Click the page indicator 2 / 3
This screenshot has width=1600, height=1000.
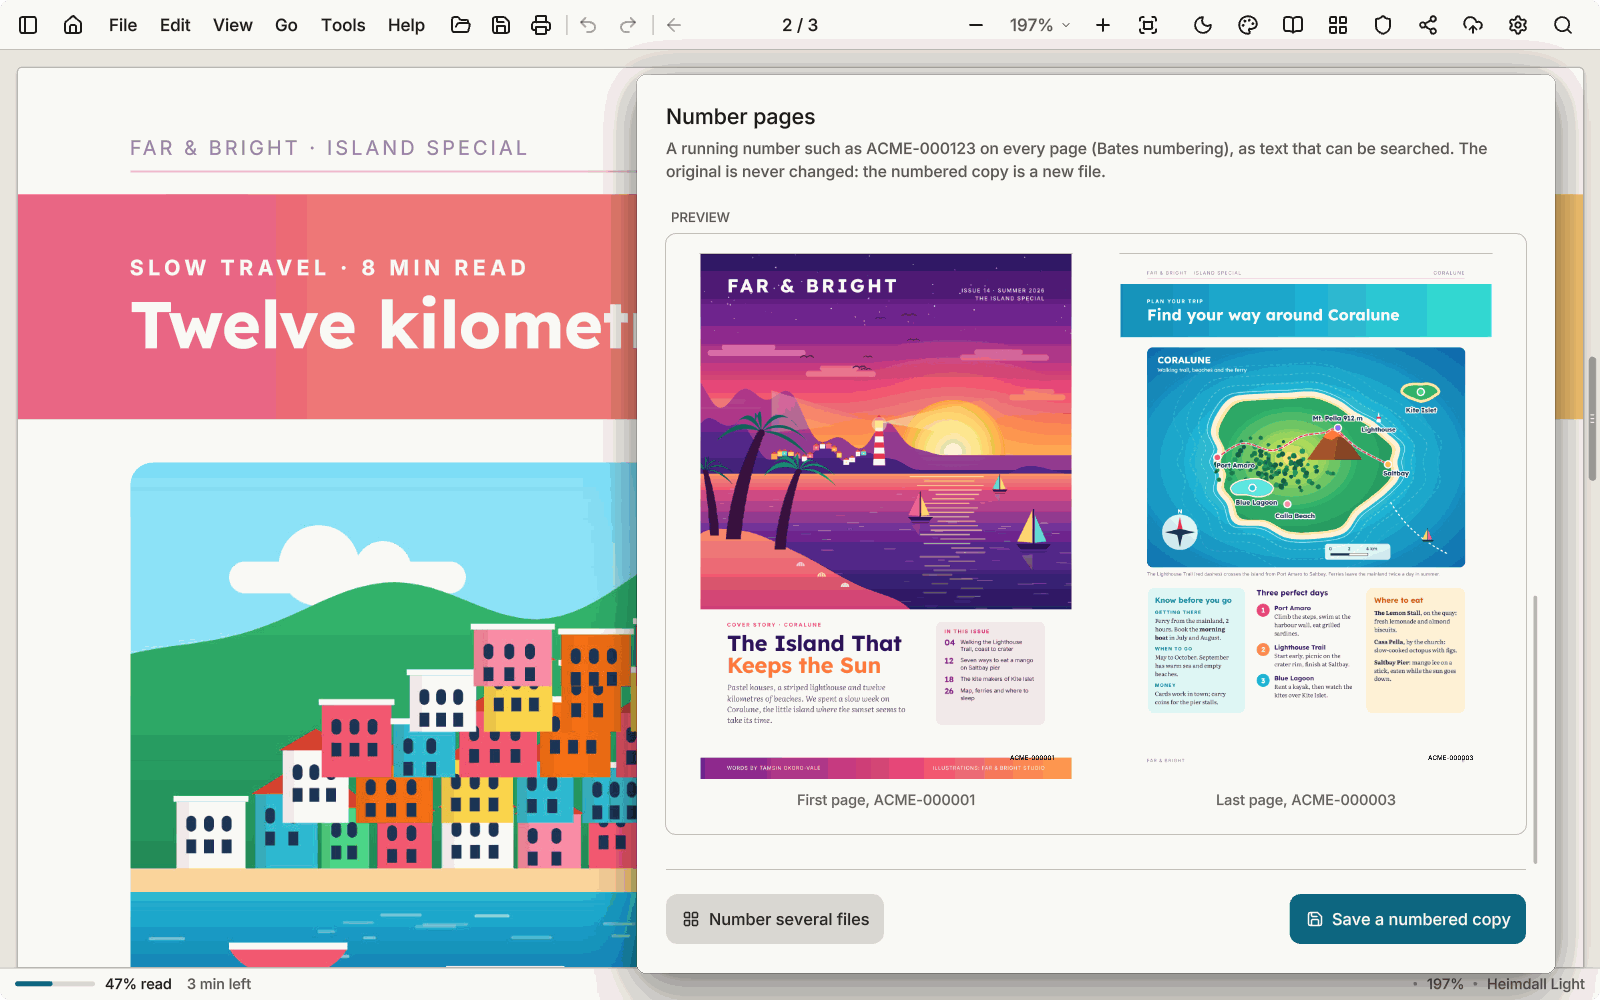[x=800, y=25]
